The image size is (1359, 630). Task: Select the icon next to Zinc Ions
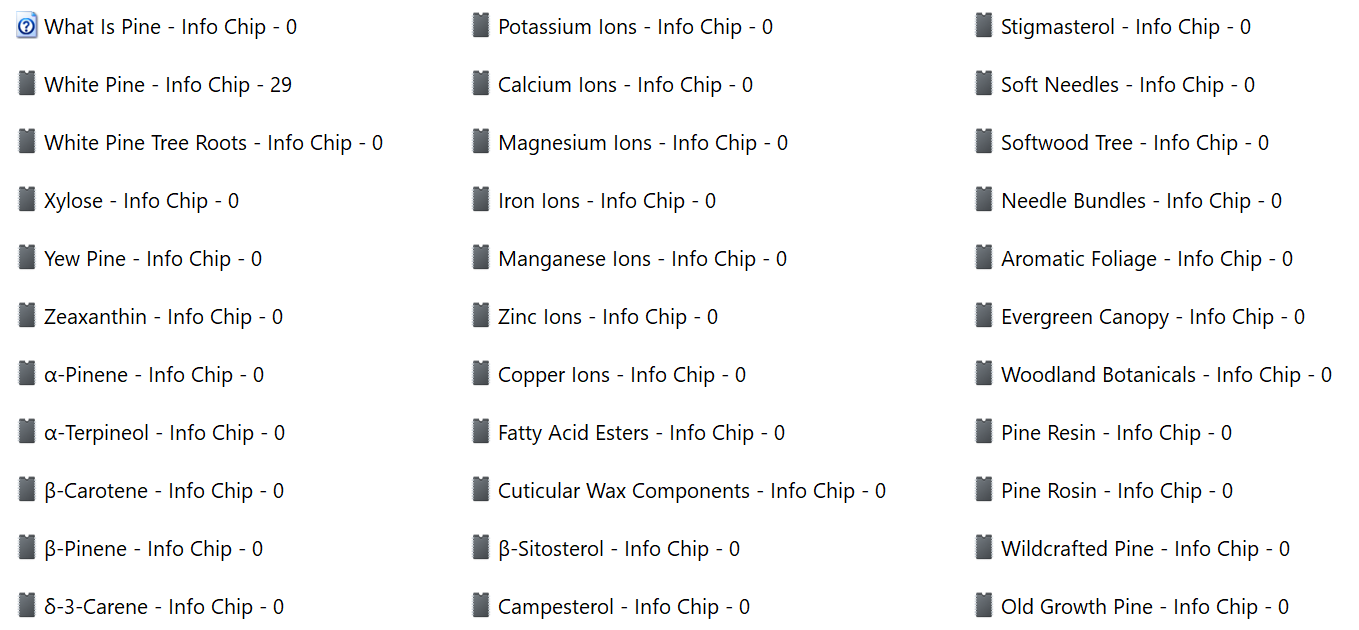(x=481, y=316)
